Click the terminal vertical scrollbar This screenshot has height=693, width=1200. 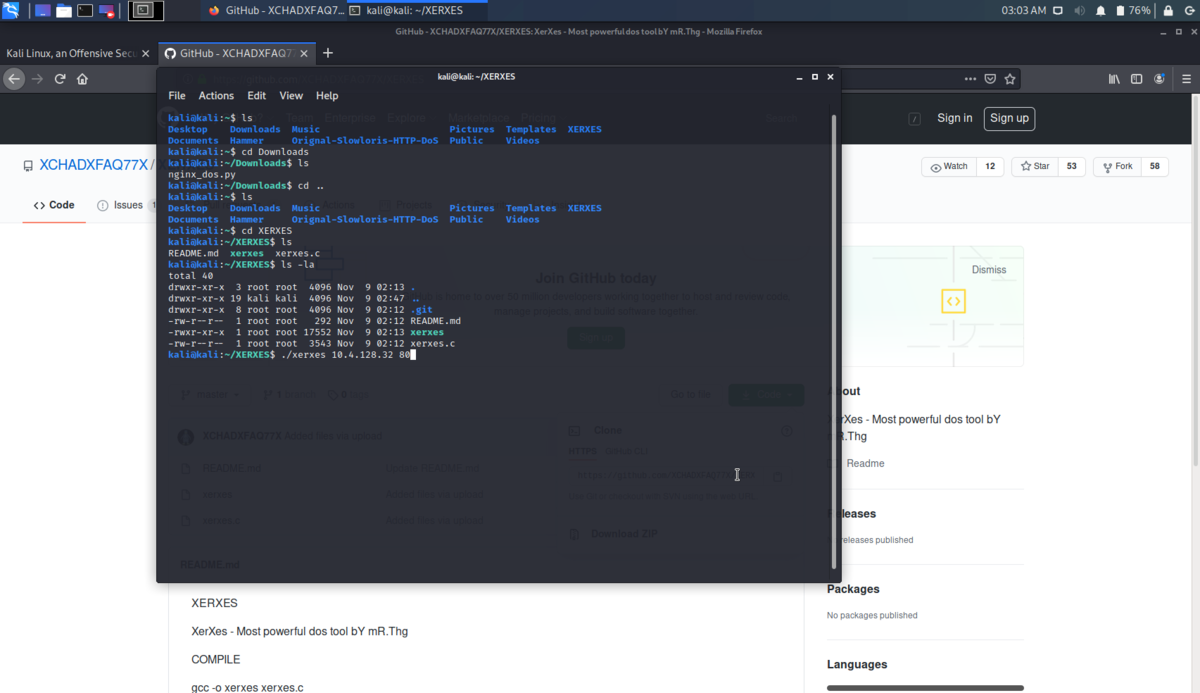coord(836,340)
